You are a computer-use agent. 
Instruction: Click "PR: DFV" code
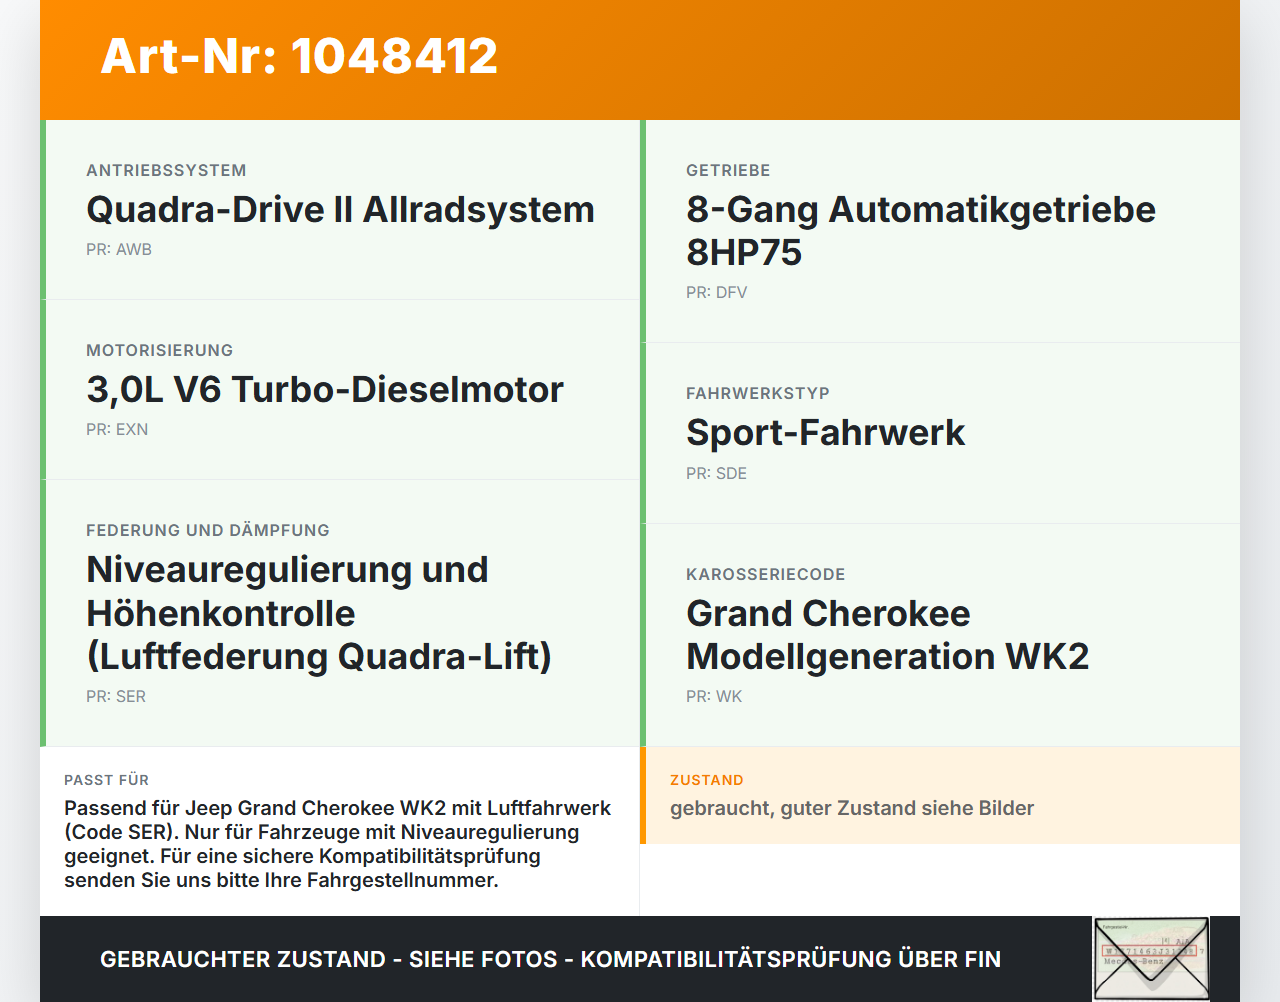pyautogui.click(x=716, y=293)
